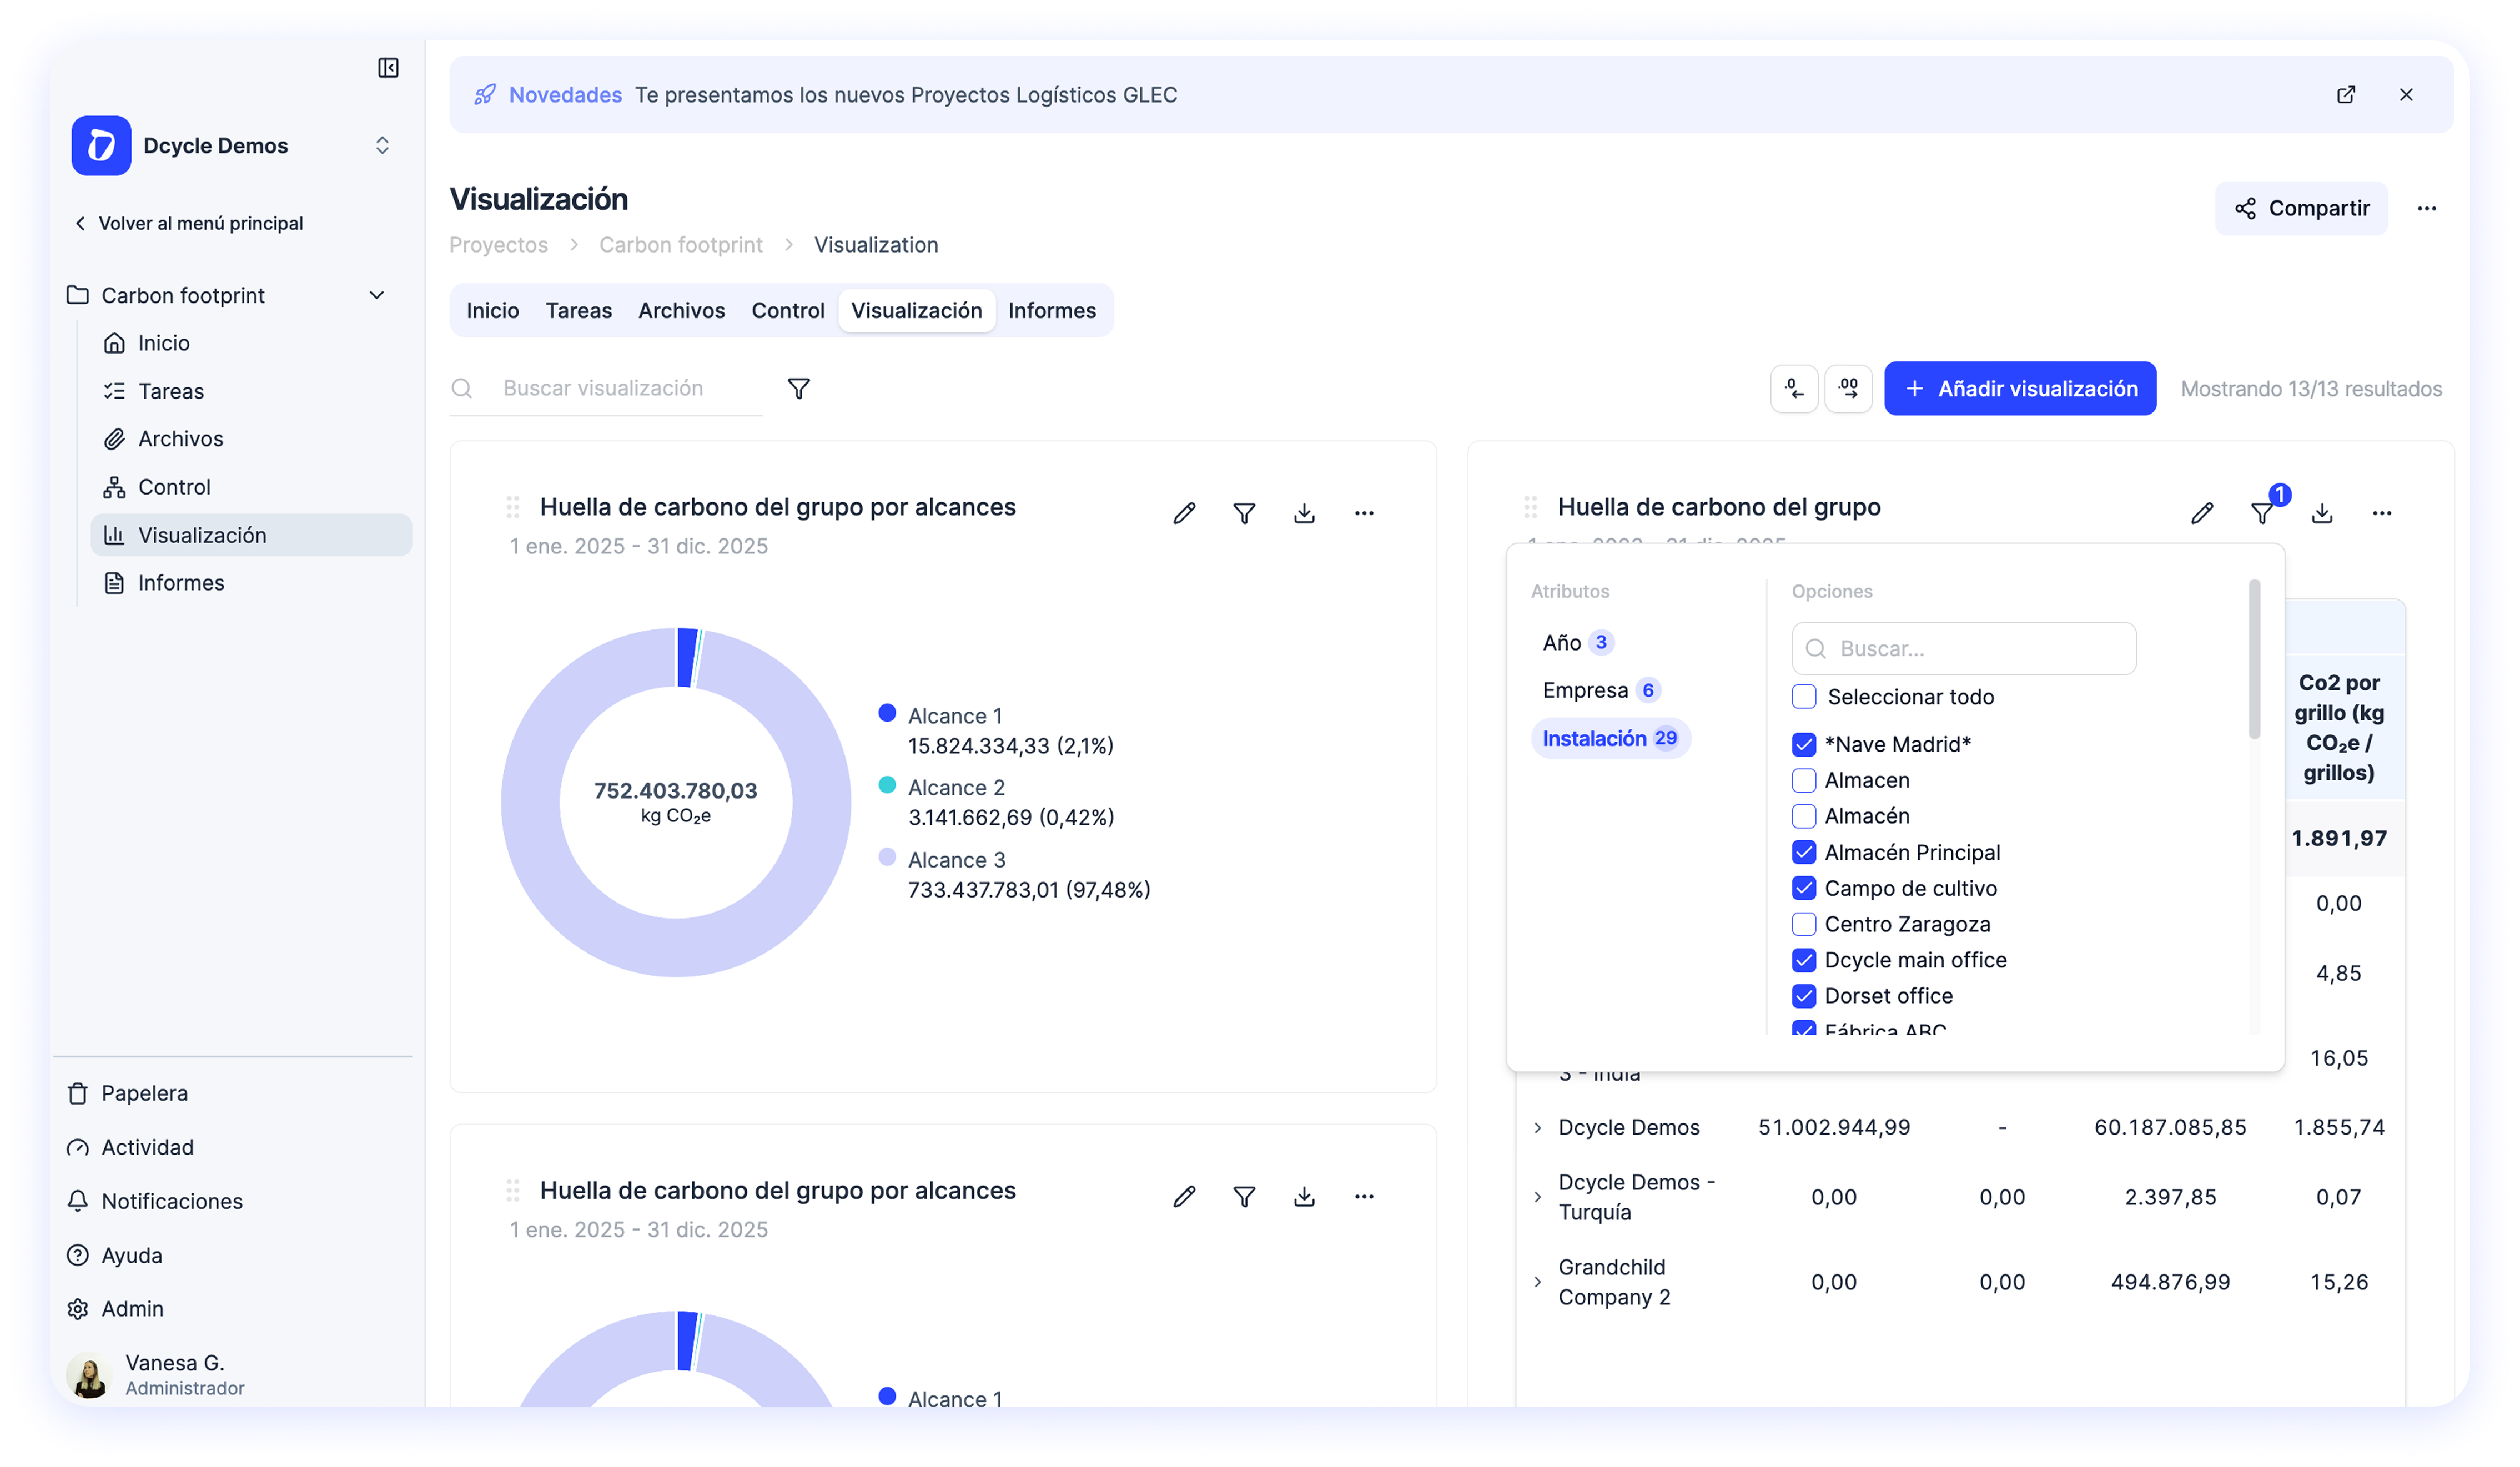This screenshot has width=2520, height=1467.
Task: Collapse the left sidebar
Action: coord(389,67)
